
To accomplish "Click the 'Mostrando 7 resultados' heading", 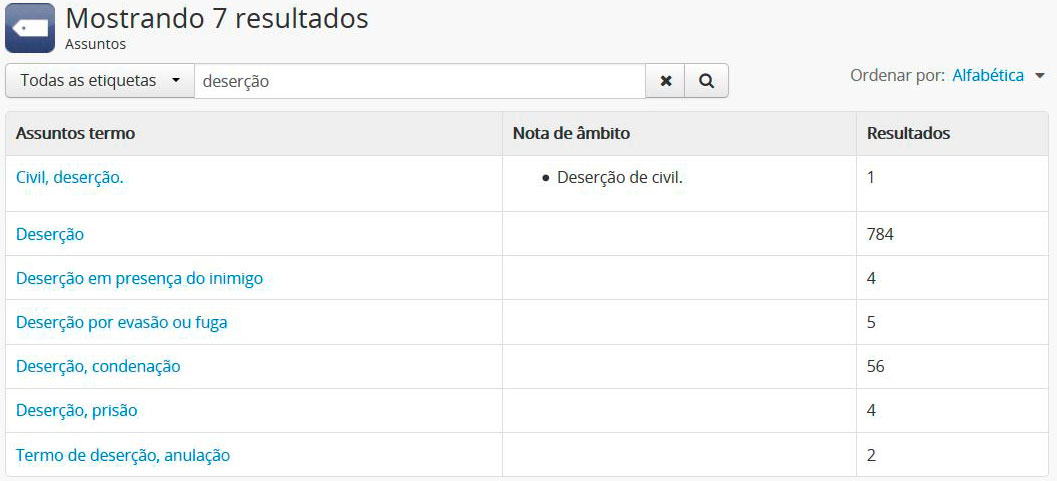I will [x=217, y=18].
